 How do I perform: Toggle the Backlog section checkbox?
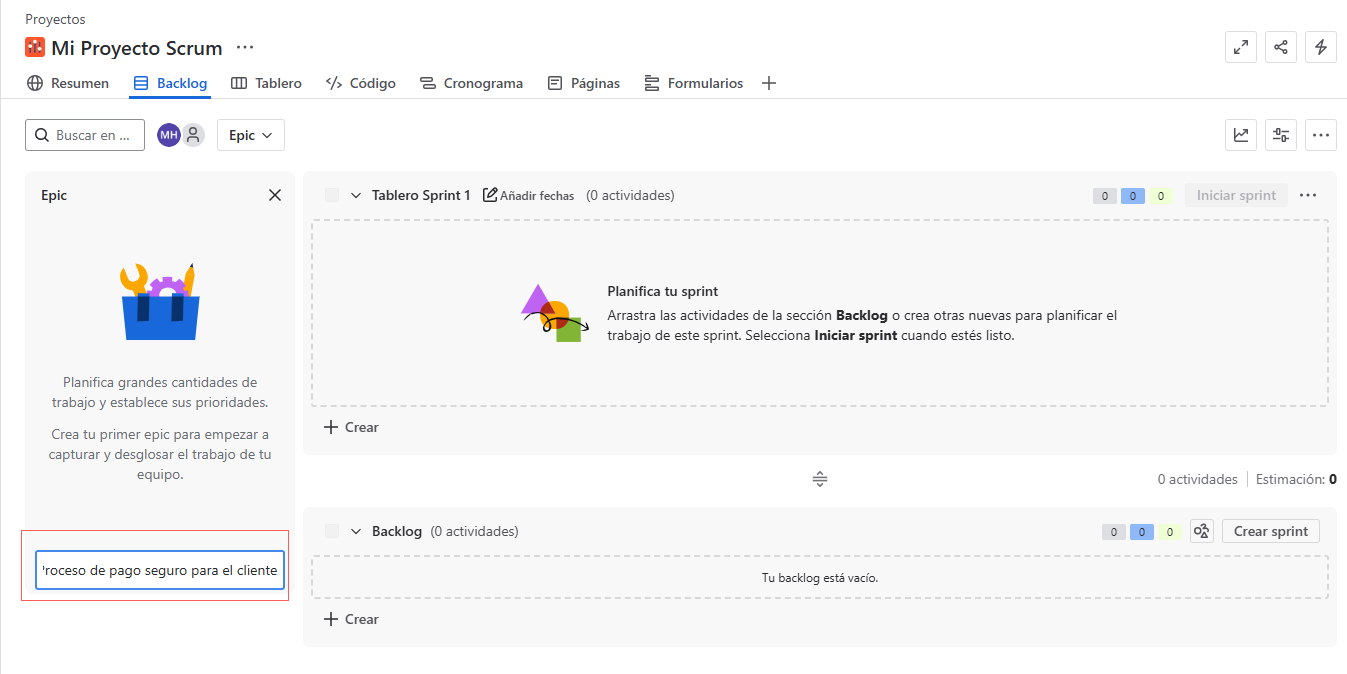click(x=332, y=531)
